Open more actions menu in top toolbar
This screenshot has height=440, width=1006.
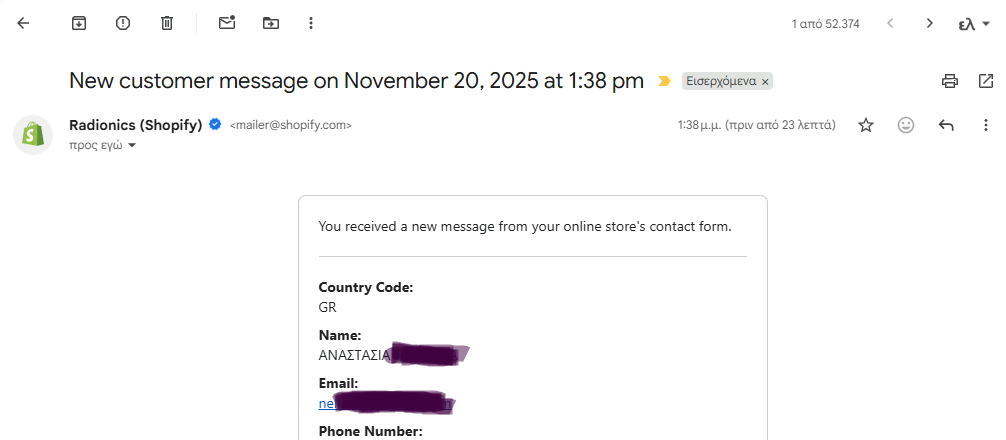311,23
